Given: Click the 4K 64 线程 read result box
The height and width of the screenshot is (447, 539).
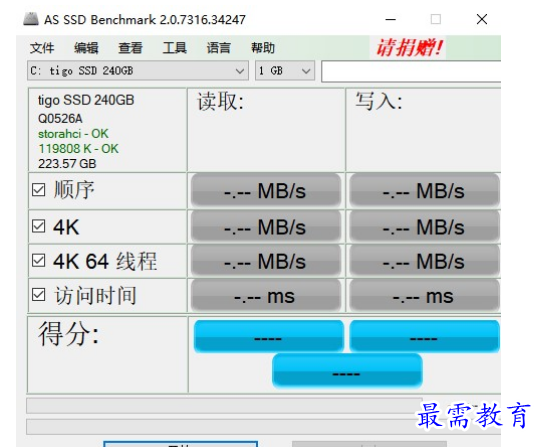Looking at the screenshot, I should [266, 261].
